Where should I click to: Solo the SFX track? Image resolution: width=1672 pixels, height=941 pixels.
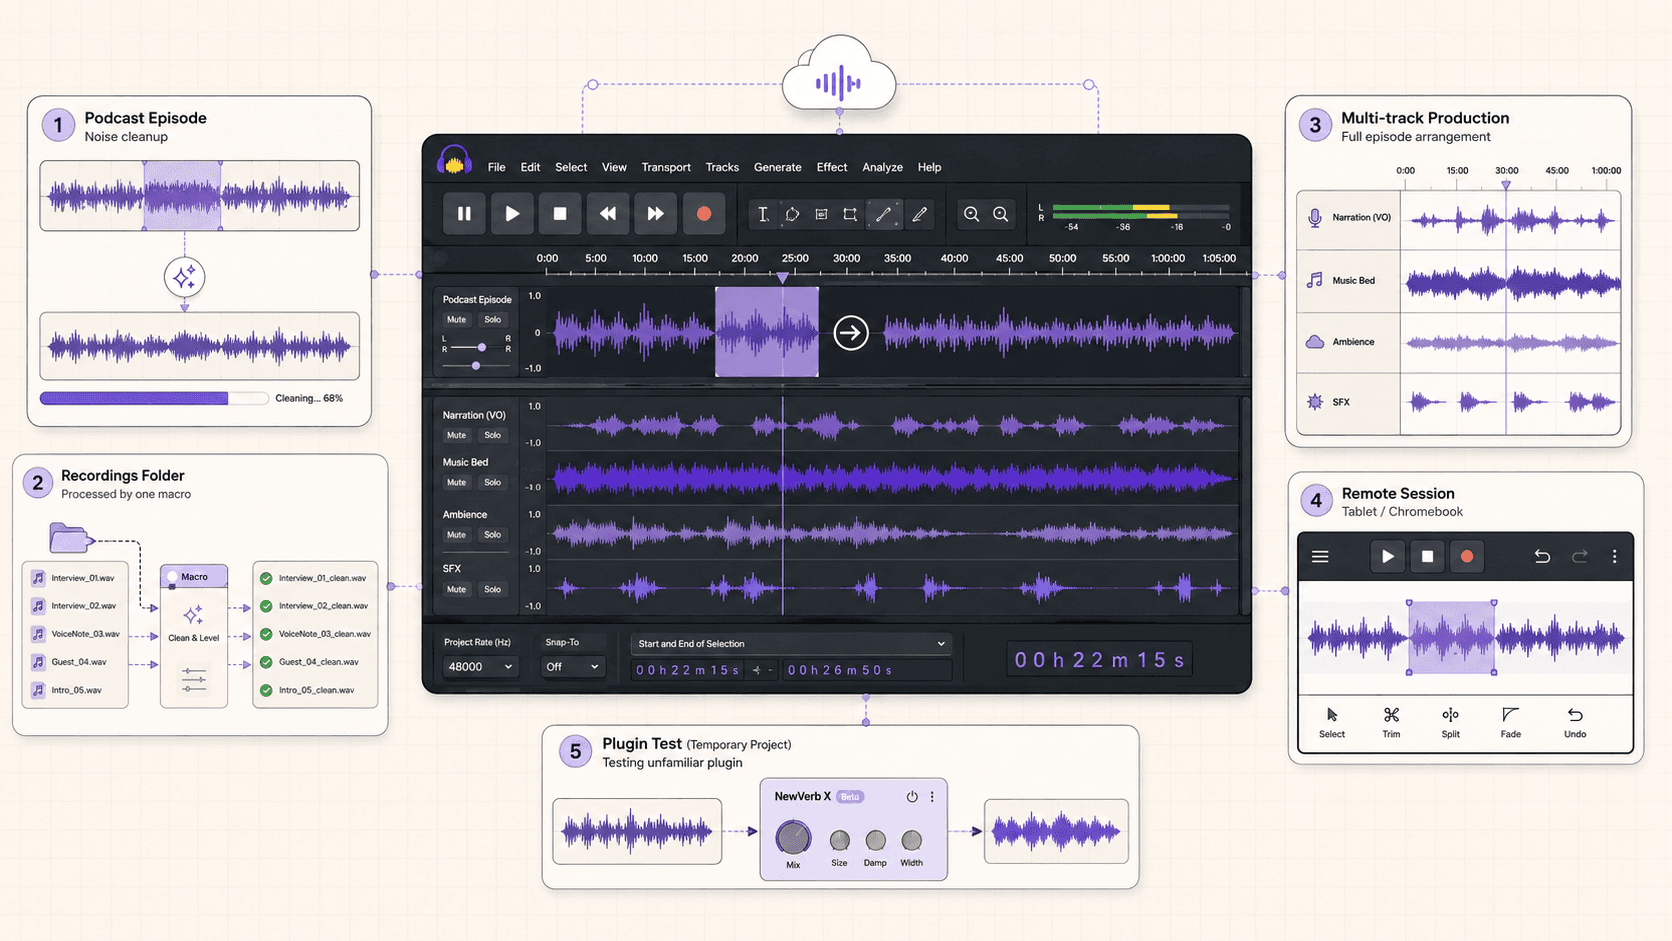492,589
